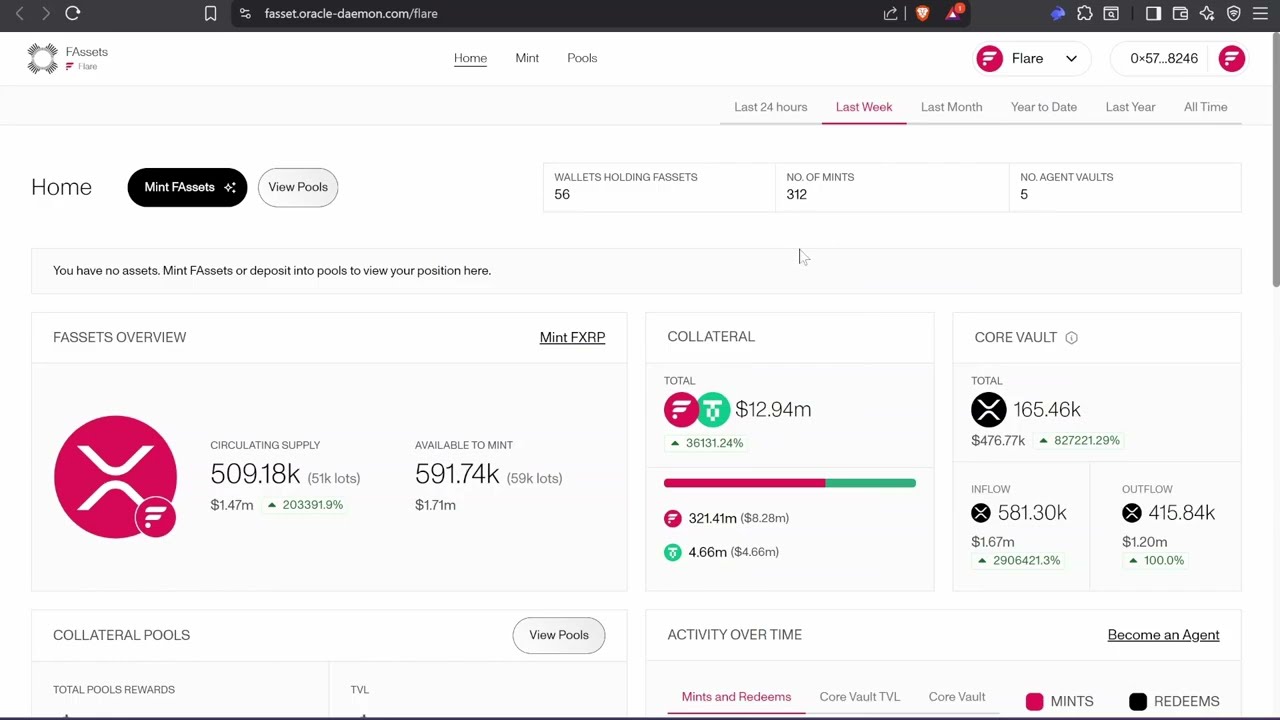Viewport: 1280px width, 720px height.
Task: Click the Core Vault total 165.46k
Action: (1047, 409)
